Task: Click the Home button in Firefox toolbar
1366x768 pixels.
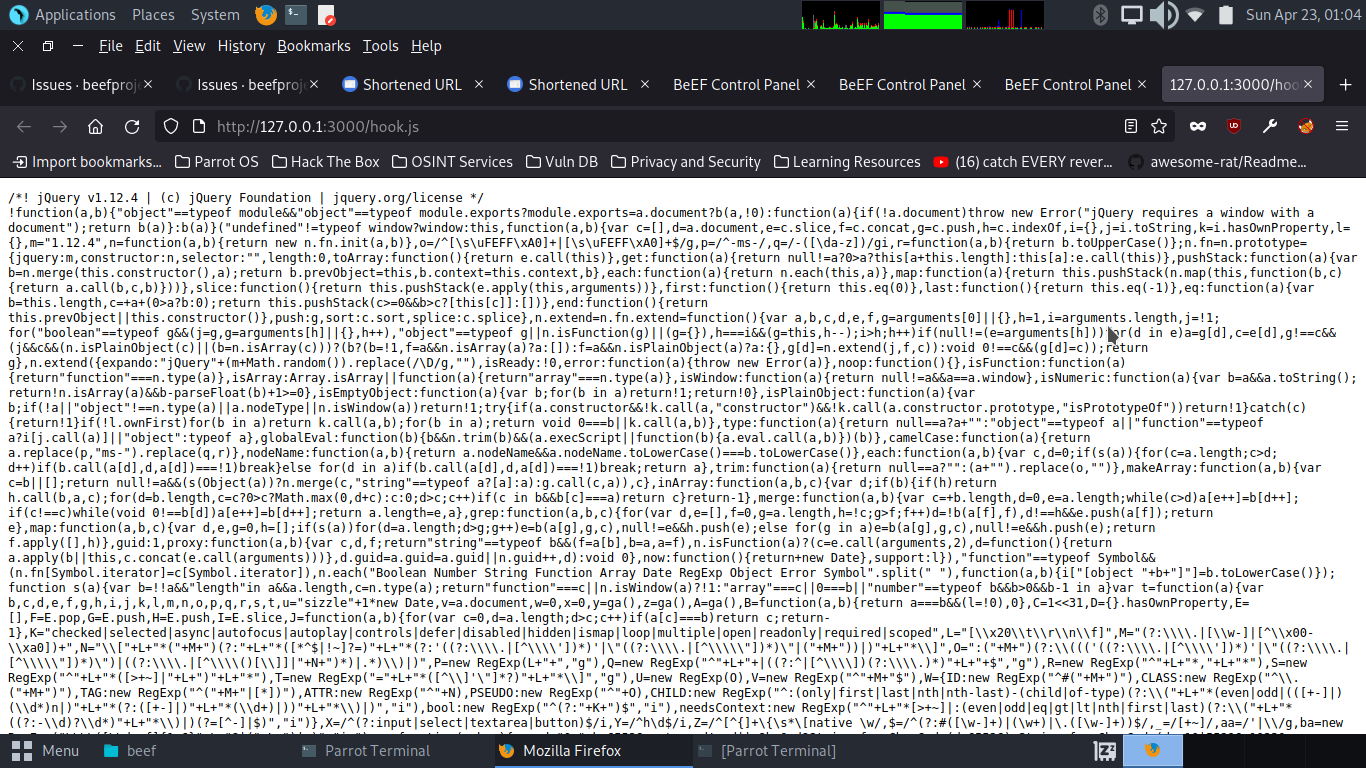Action: coord(95,126)
